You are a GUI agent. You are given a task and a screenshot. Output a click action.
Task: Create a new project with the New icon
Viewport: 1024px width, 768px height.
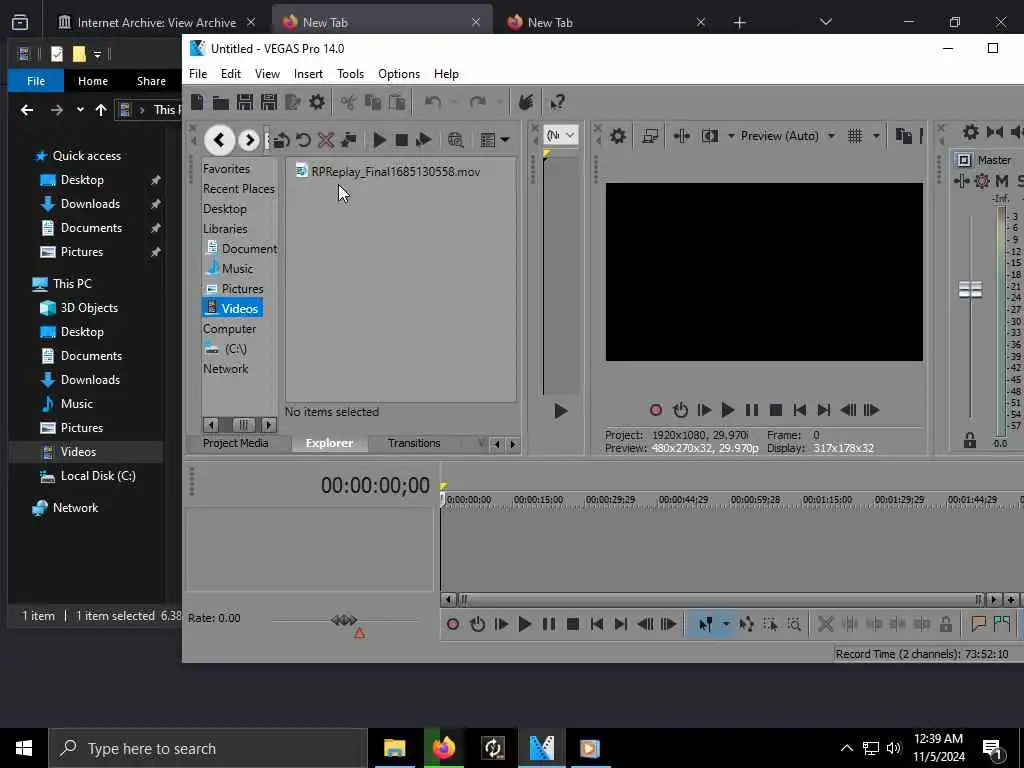click(x=197, y=102)
